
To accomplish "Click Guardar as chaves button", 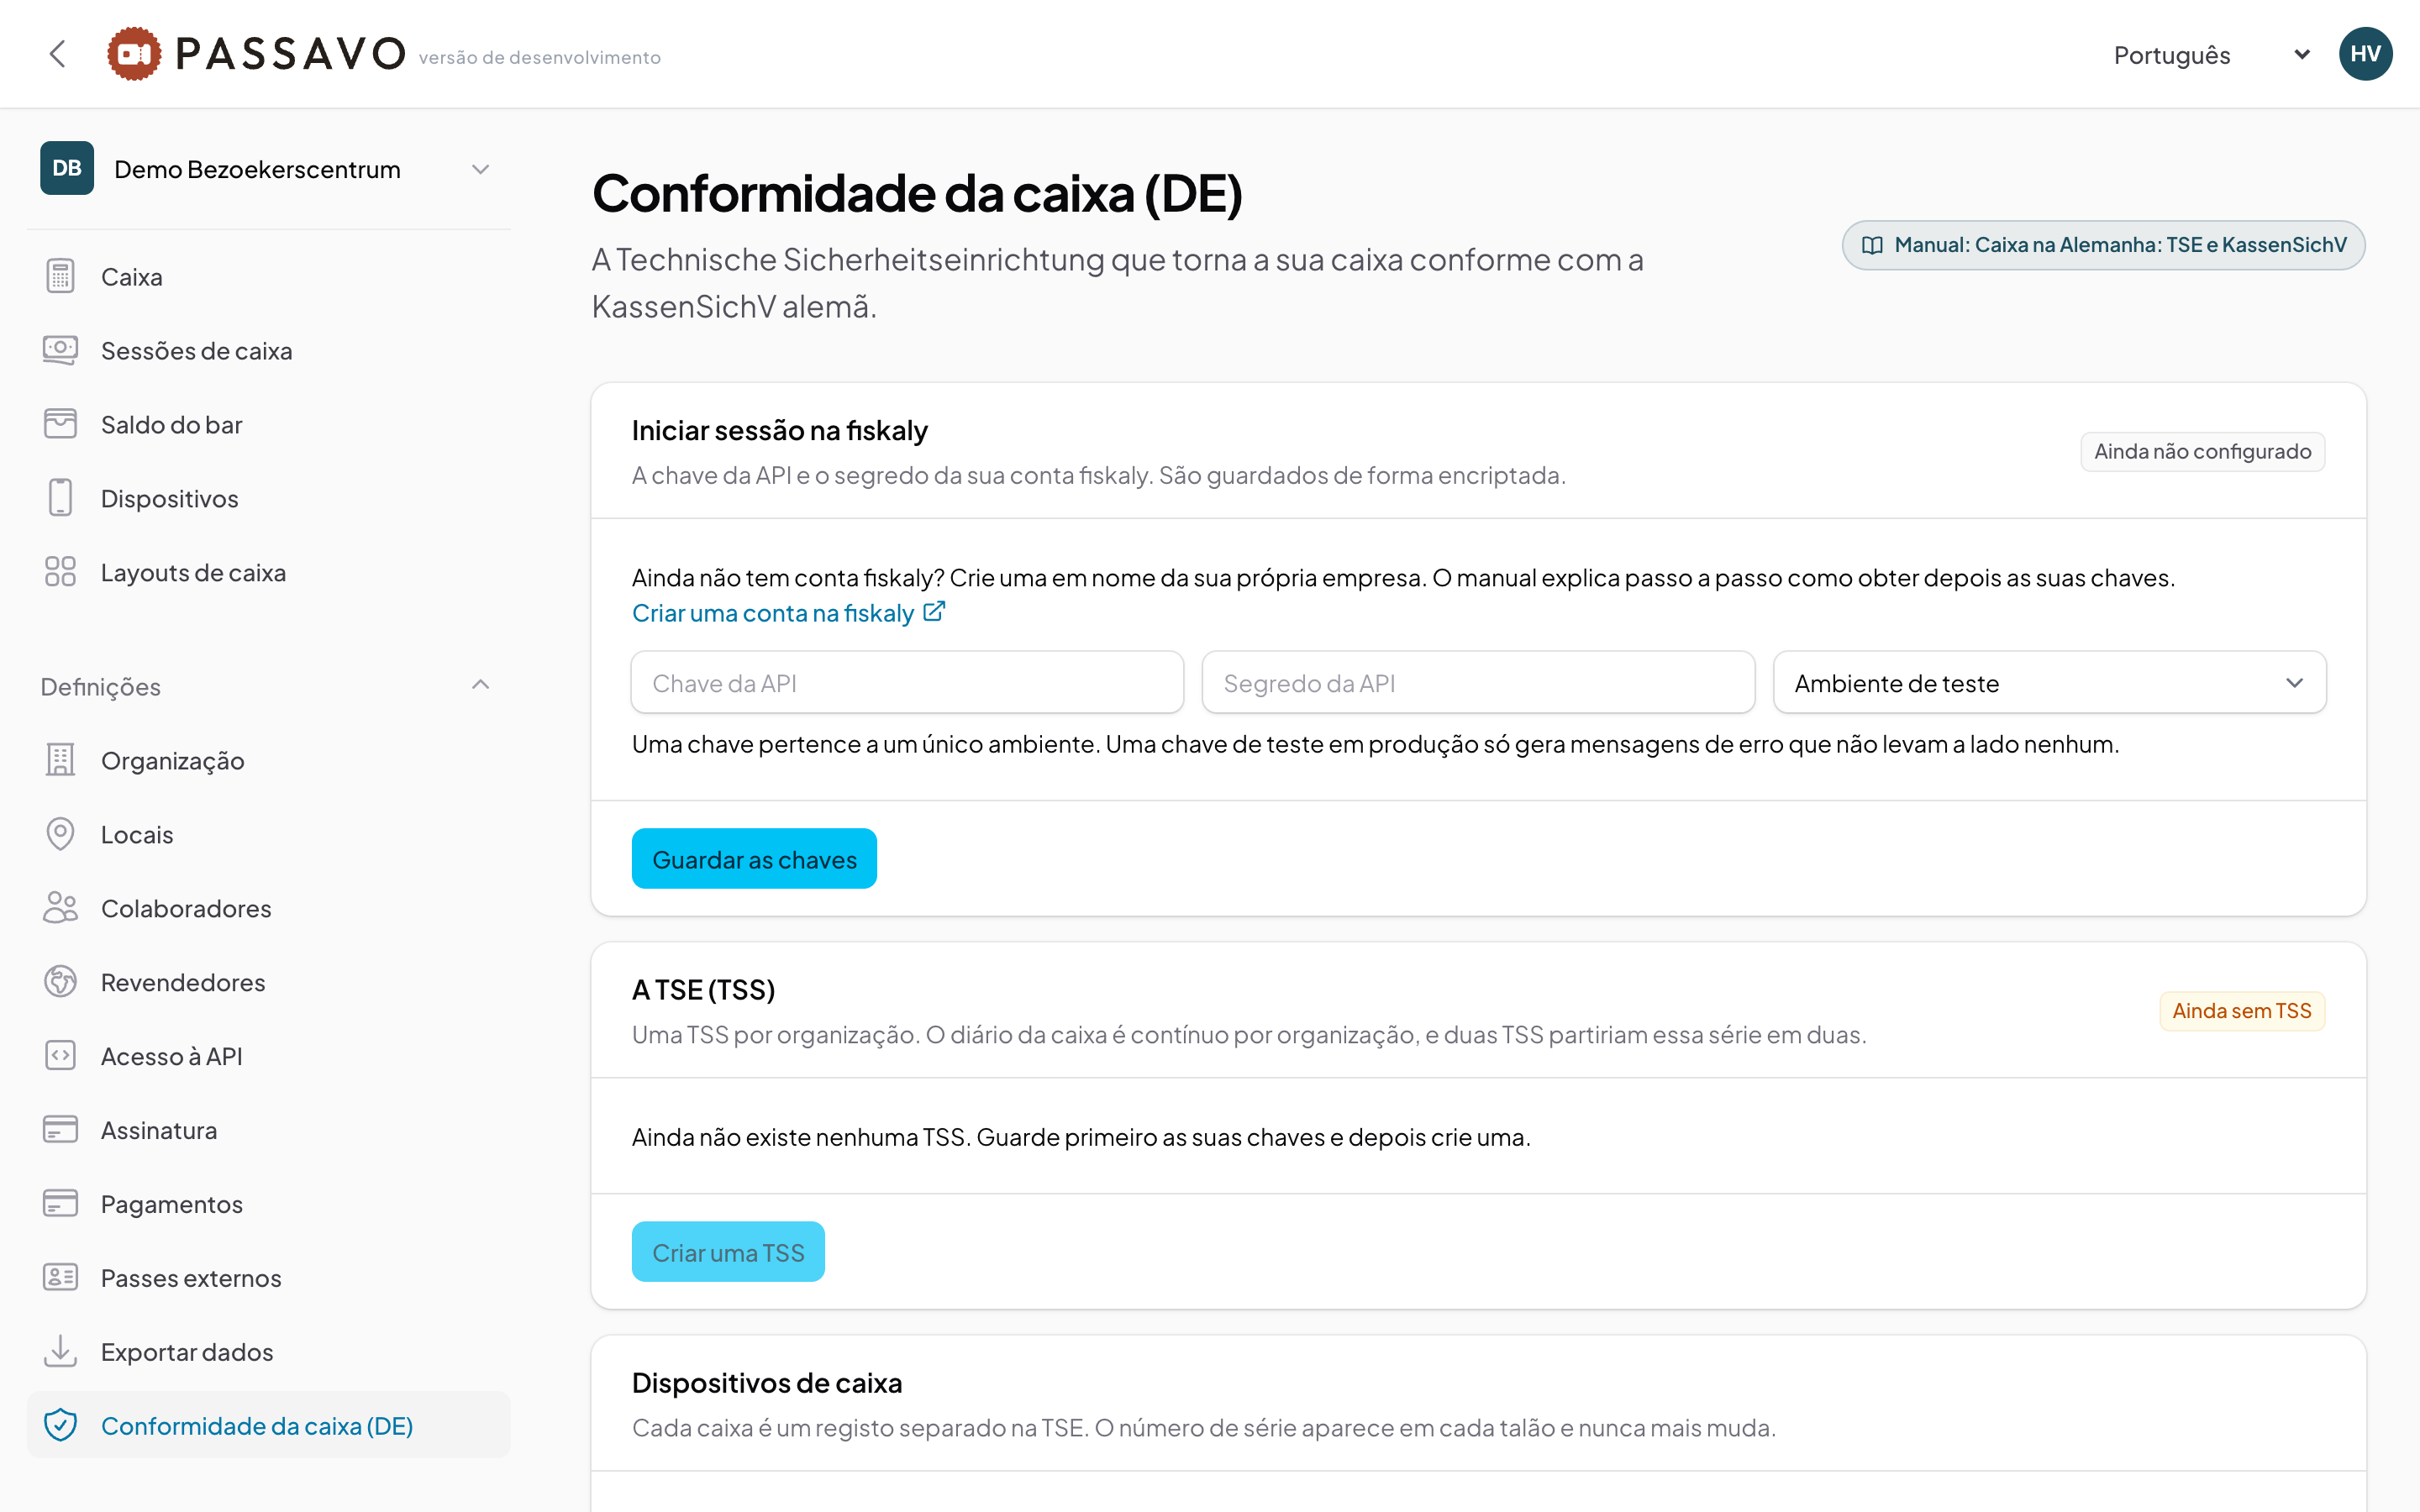I will click(x=754, y=859).
